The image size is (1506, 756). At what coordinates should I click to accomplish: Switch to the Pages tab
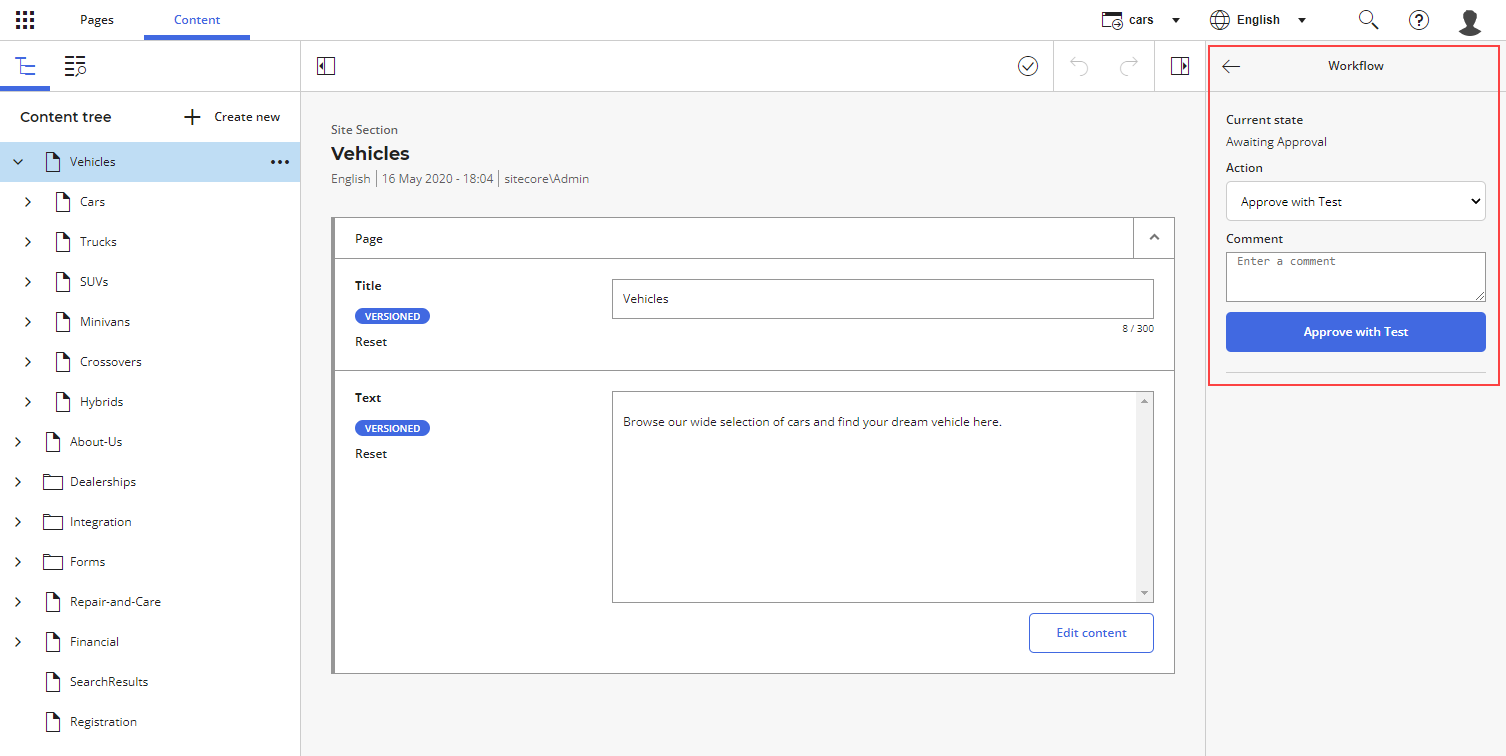(x=97, y=20)
